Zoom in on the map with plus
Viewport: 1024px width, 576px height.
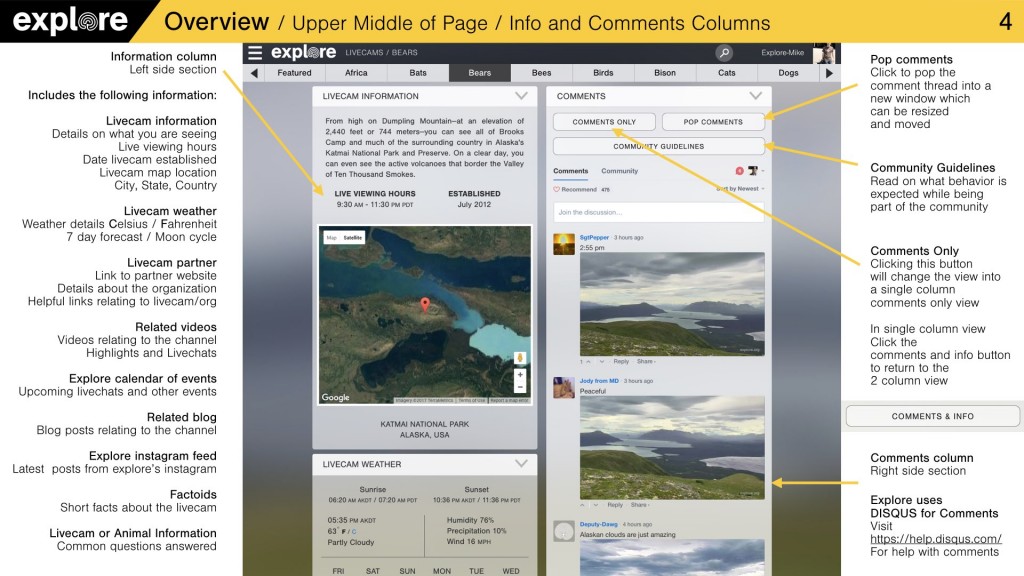pos(520,375)
